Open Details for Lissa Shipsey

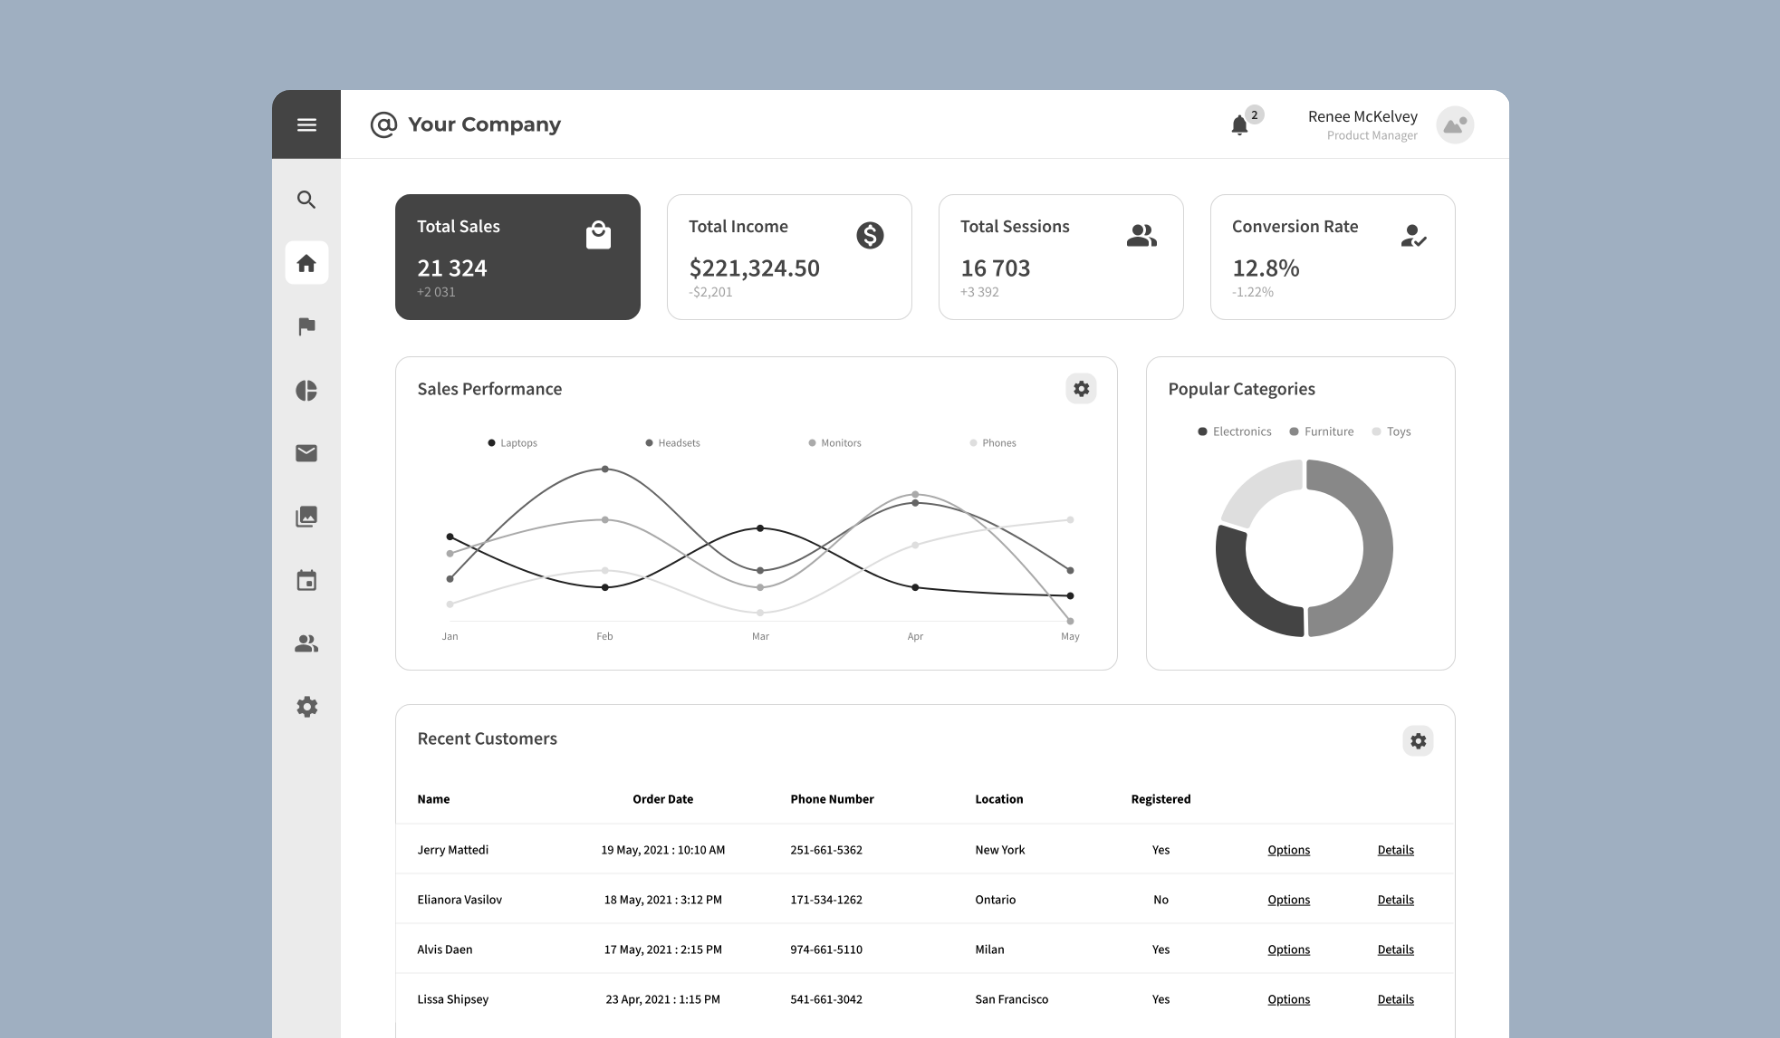[x=1395, y=1000]
